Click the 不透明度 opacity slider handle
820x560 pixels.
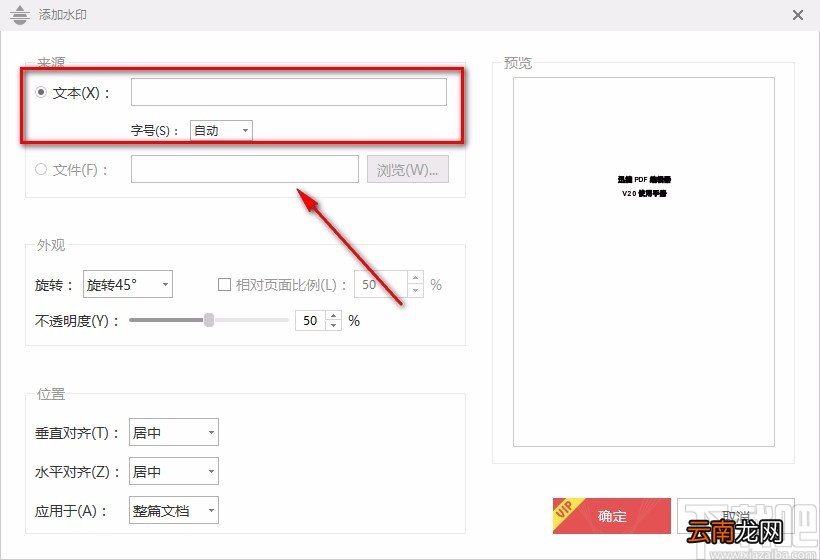tap(209, 320)
